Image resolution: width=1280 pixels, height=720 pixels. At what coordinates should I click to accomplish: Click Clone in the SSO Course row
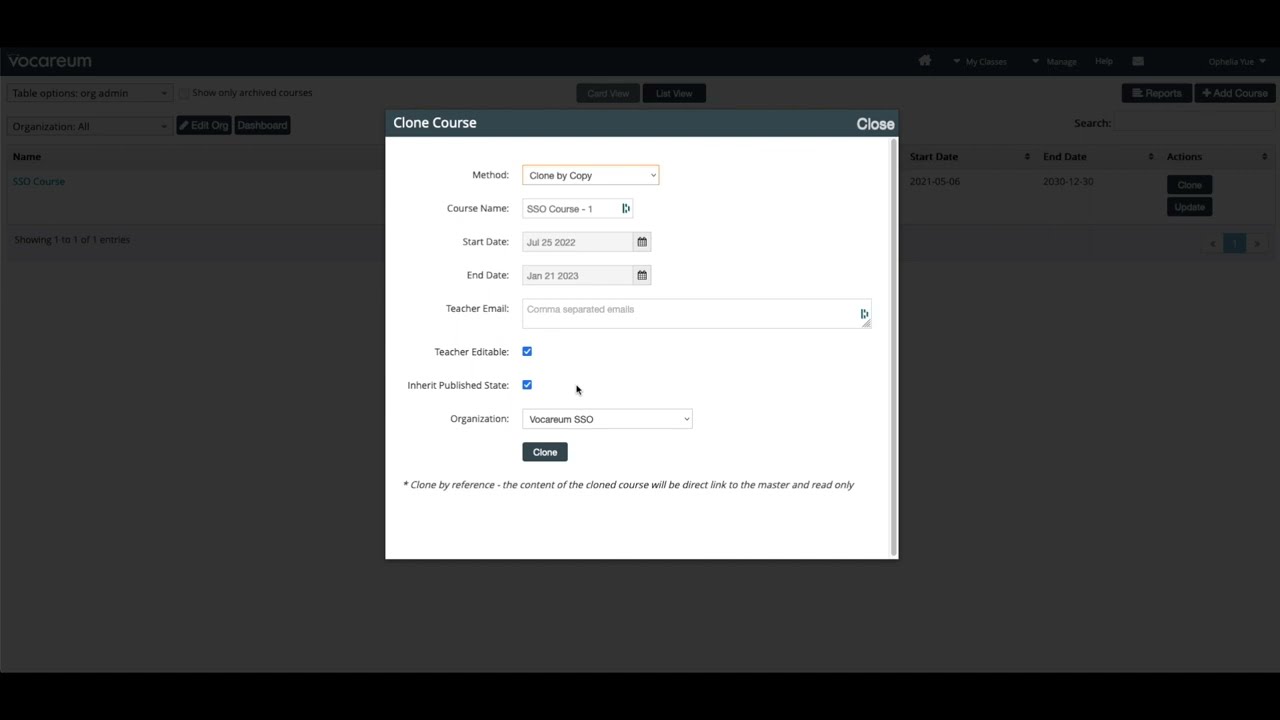[1190, 185]
